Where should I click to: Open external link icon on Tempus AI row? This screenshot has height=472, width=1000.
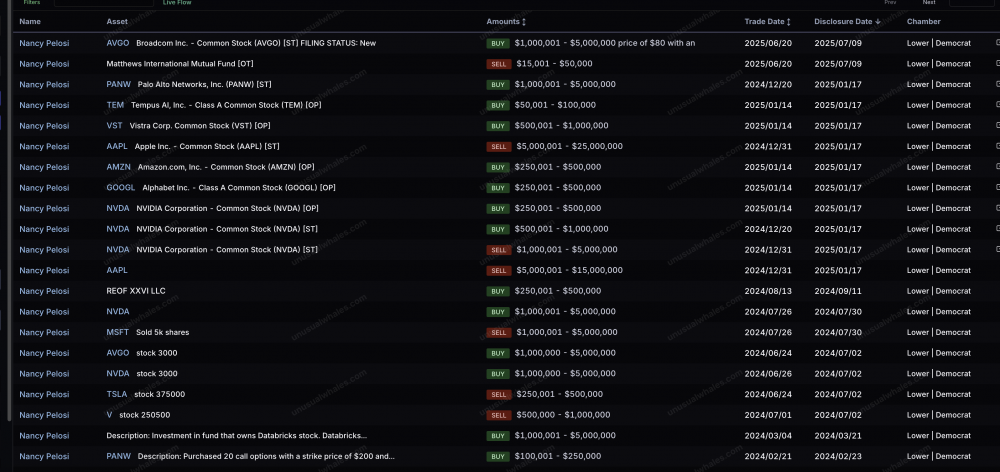(996, 105)
